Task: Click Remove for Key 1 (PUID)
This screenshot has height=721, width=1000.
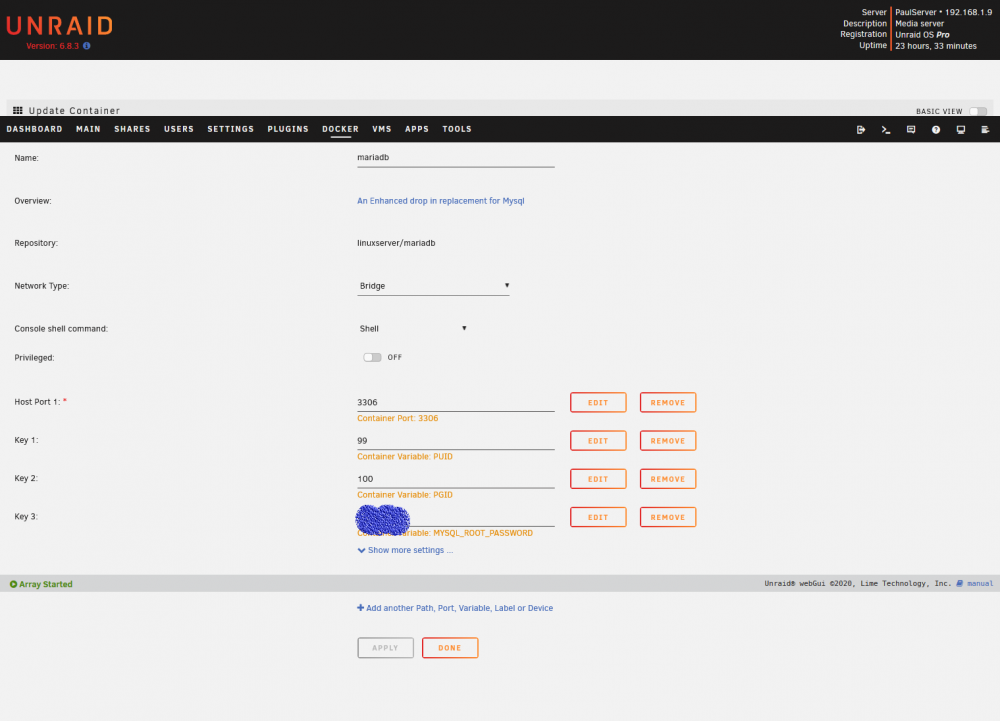Action: (x=668, y=441)
